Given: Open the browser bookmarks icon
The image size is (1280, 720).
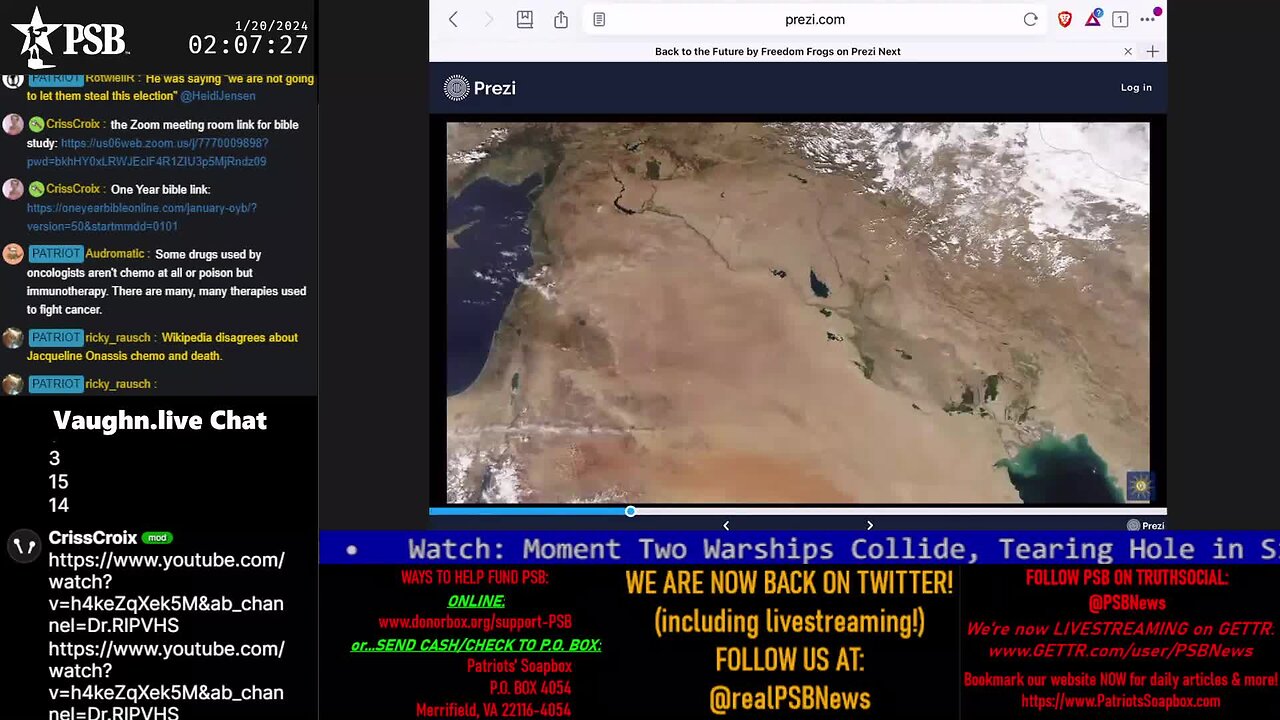Looking at the screenshot, I should click(x=525, y=19).
